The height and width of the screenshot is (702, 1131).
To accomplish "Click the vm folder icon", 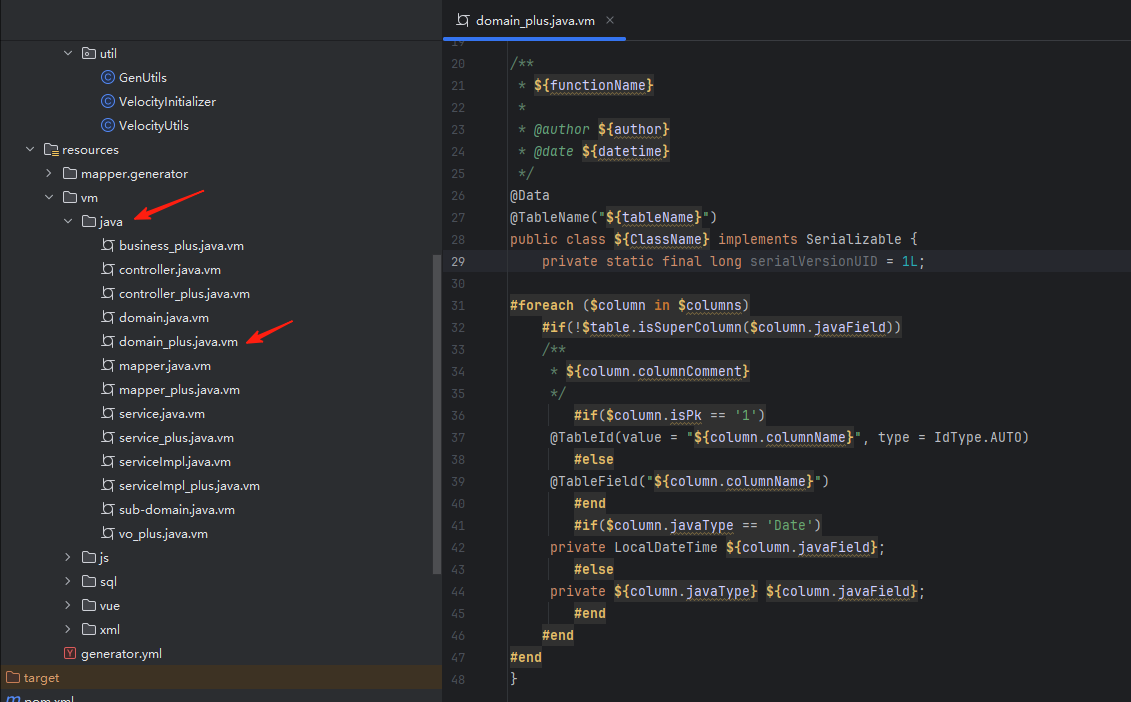I will tap(70, 197).
